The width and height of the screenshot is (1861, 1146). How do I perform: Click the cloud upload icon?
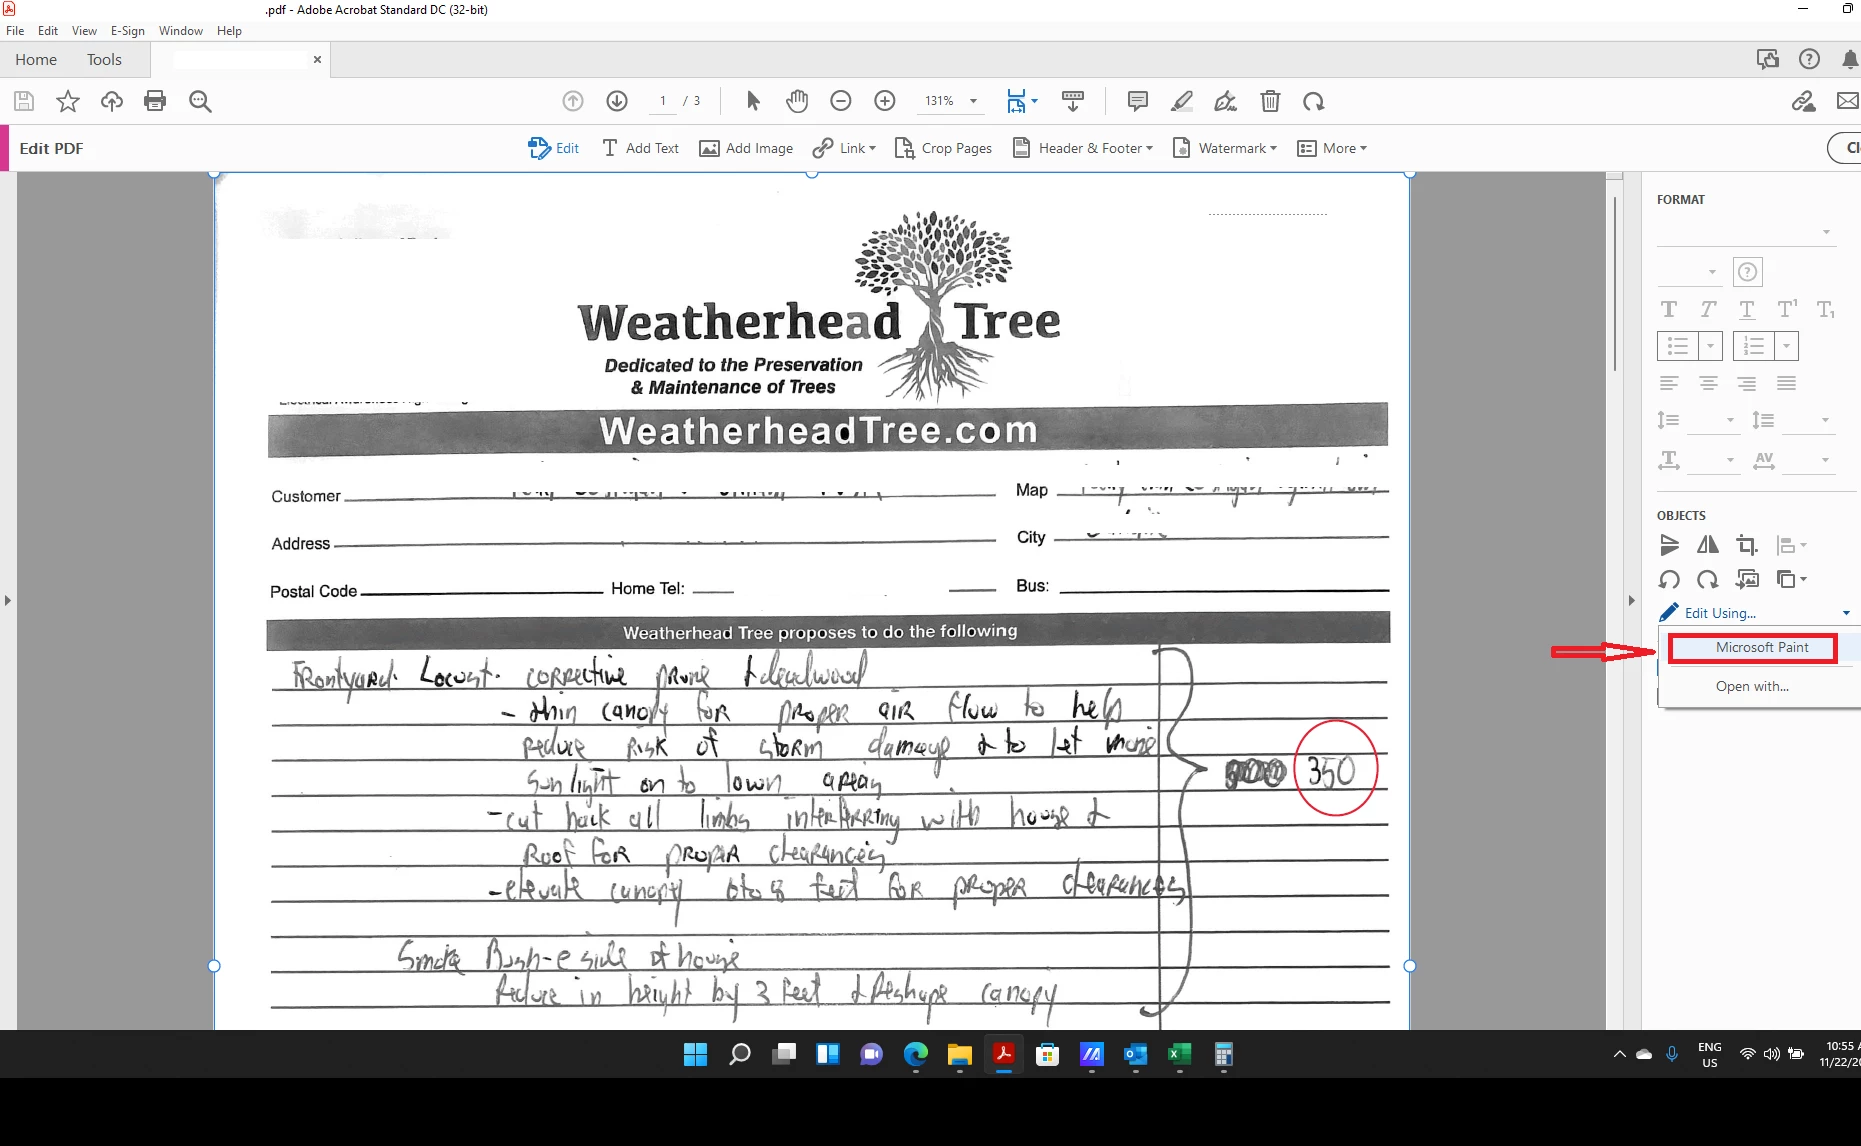112,101
